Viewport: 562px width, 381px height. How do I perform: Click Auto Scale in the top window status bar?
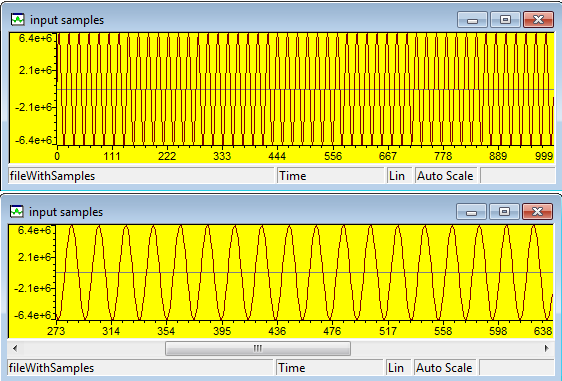(x=445, y=176)
